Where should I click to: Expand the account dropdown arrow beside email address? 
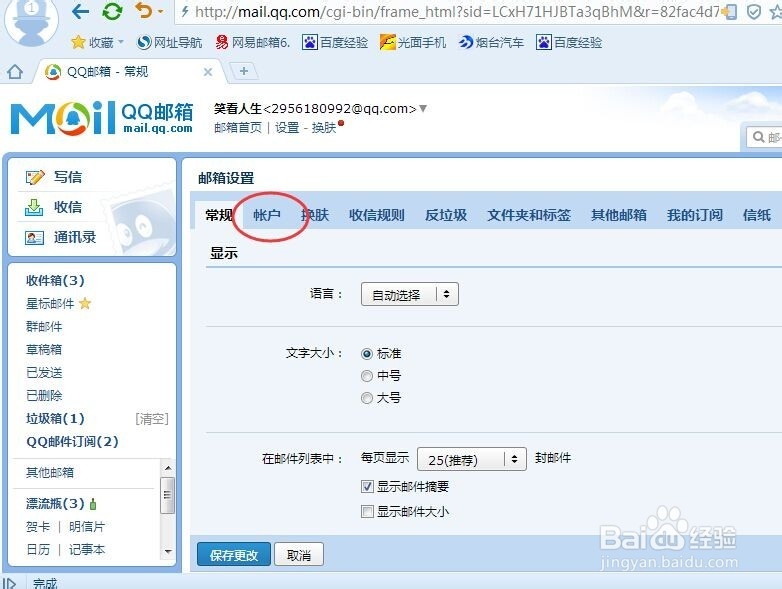click(423, 108)
